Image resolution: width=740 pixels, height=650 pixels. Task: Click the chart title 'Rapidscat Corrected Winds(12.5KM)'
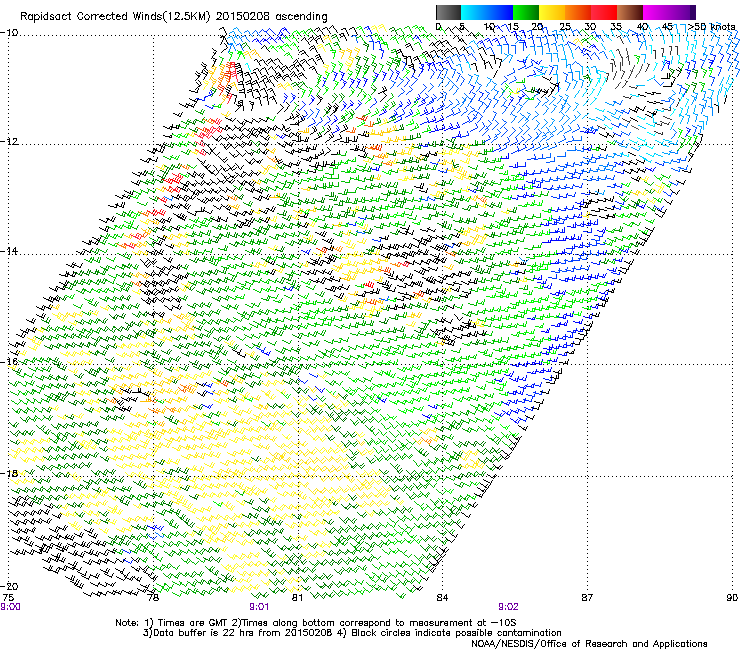tap(115, 17)
